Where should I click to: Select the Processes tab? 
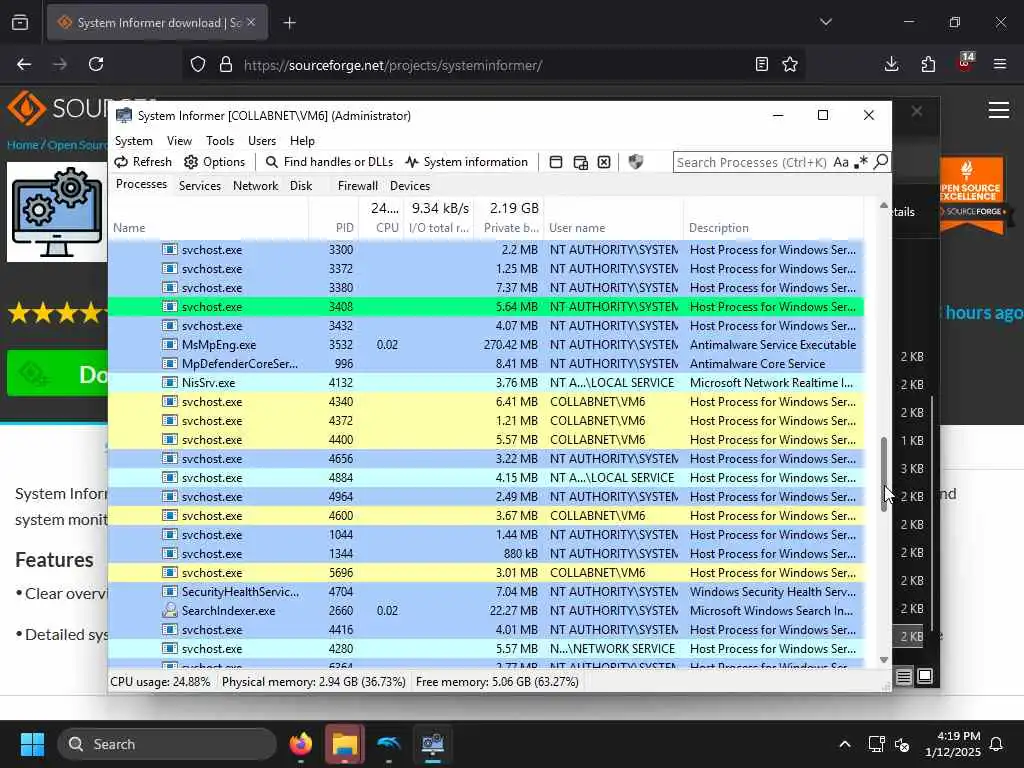pyautogui.click(x=141, y=184)
